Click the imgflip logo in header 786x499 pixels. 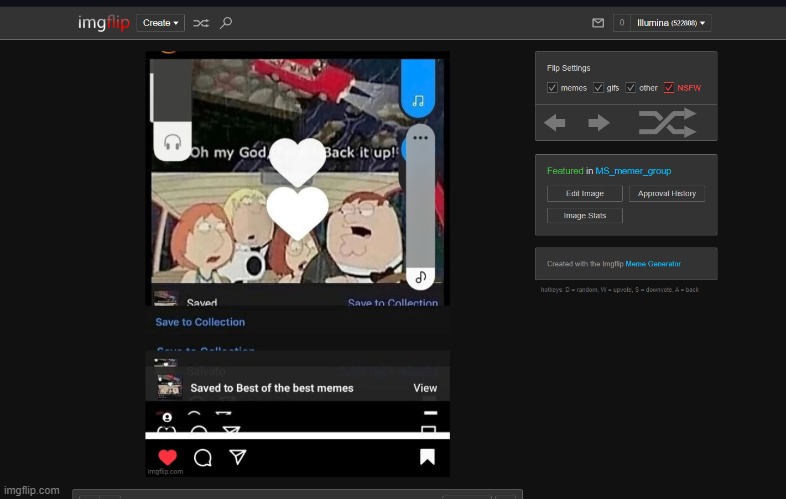103,22
